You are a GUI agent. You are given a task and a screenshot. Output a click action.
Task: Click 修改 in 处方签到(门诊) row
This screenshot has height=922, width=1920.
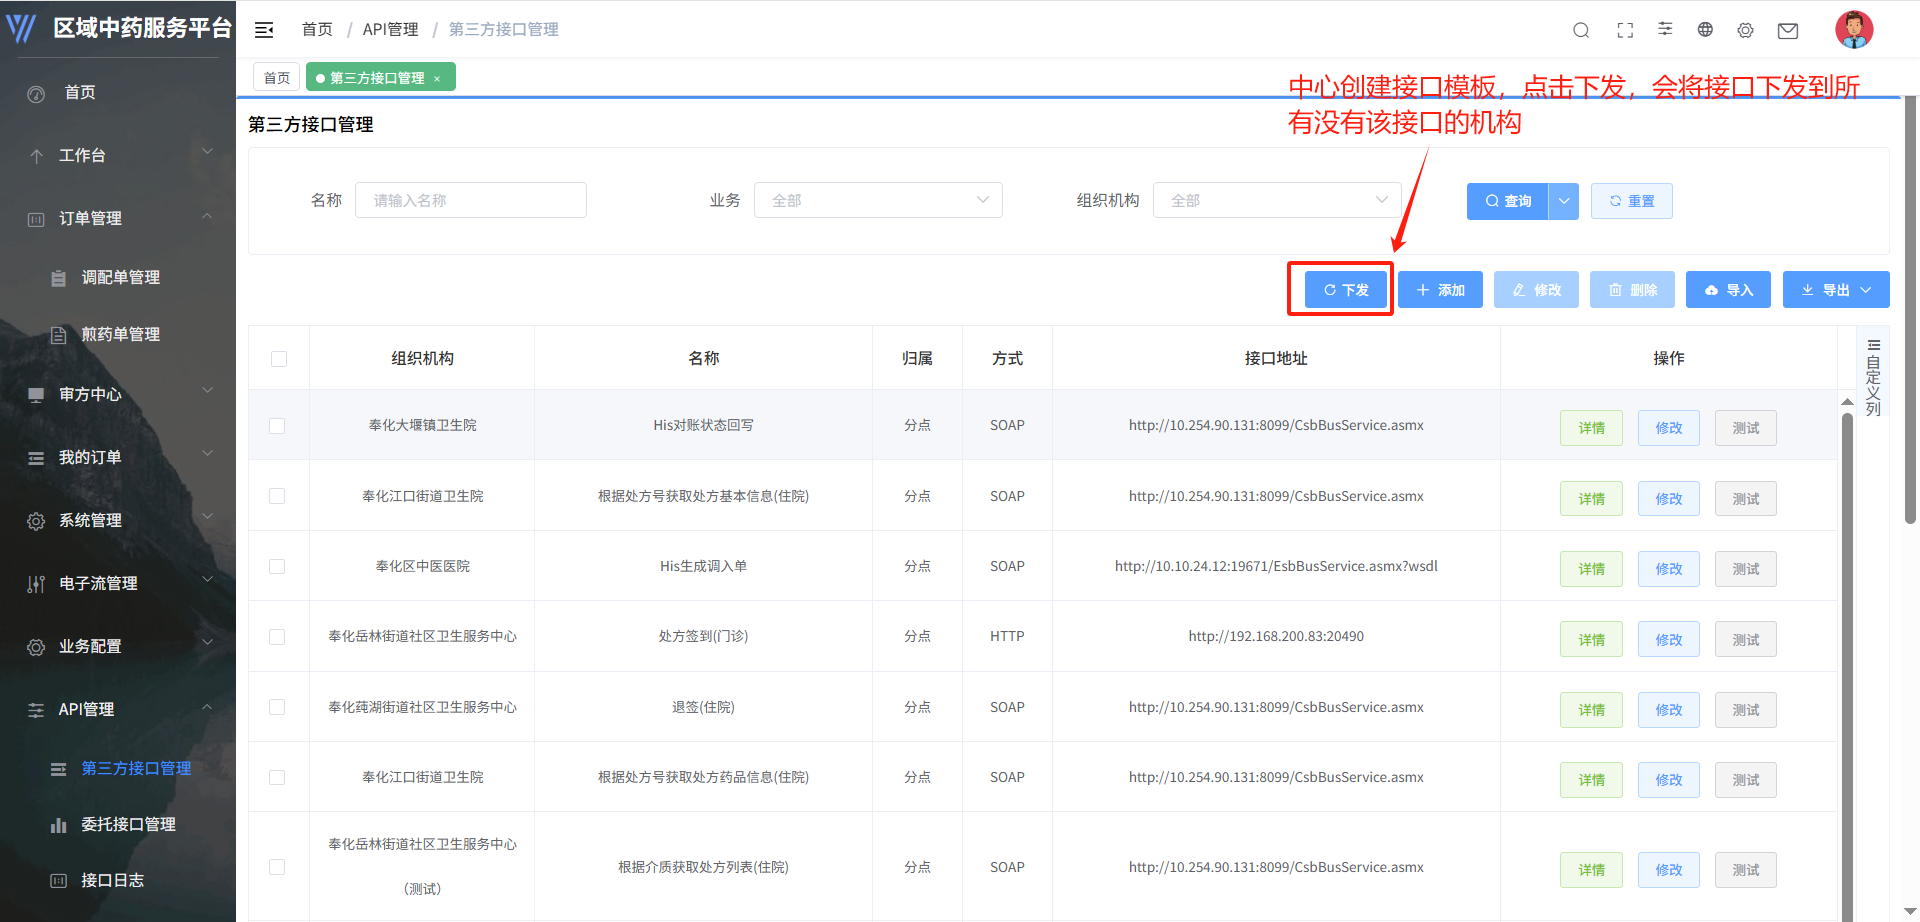click(x=1669, y=640)
